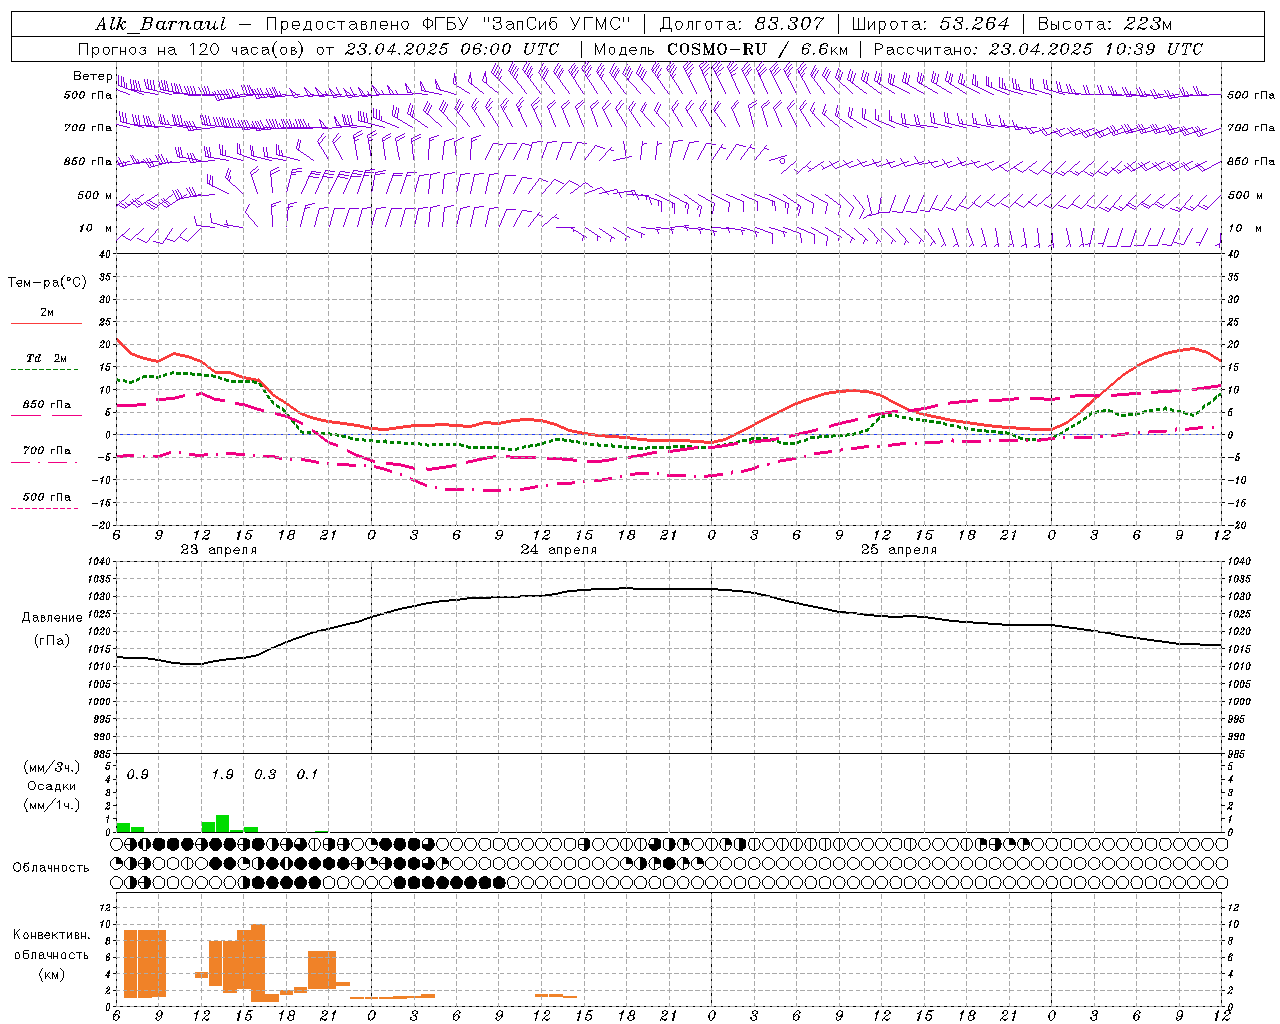This screenshot has height=1024, width=1280.
Task: Click the "Рассчитано" calculation timestamp
Action: 1038,49
